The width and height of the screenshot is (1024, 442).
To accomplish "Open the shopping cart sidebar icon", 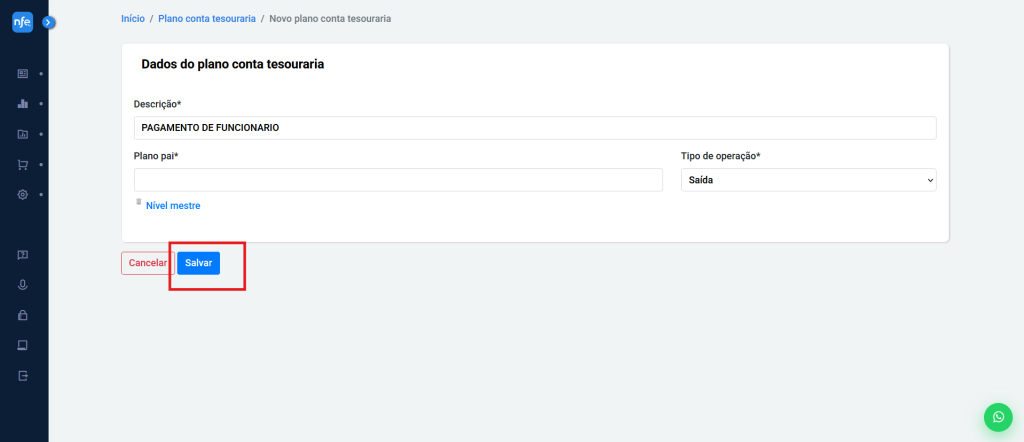I will 23,164.
